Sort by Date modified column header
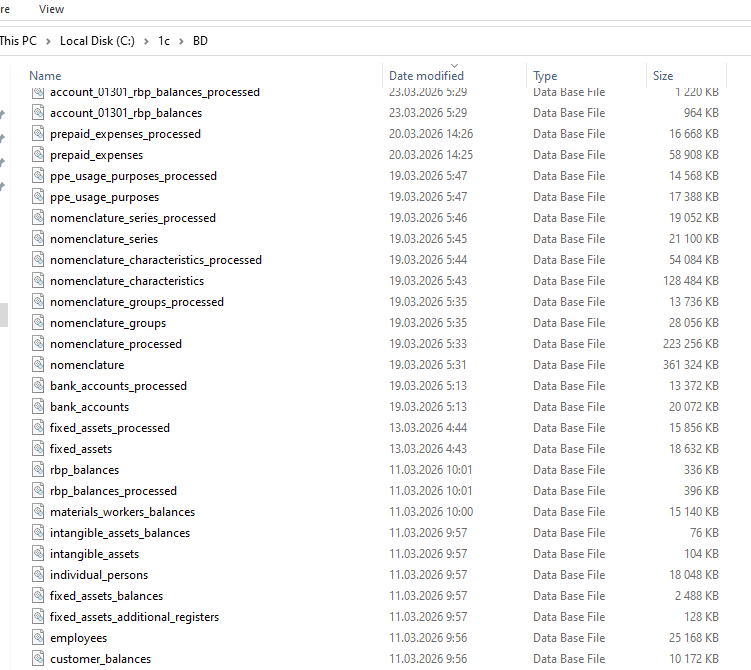Screen dimensions: 751x670 tap(426, 76)
